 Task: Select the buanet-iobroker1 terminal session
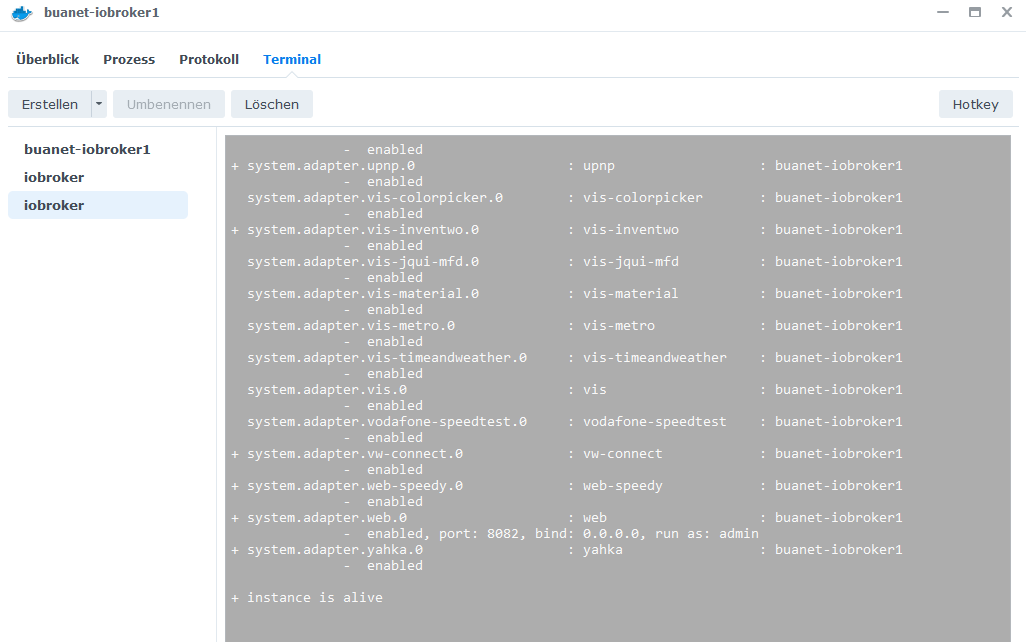pyautogui.click(x=87, y=149)
